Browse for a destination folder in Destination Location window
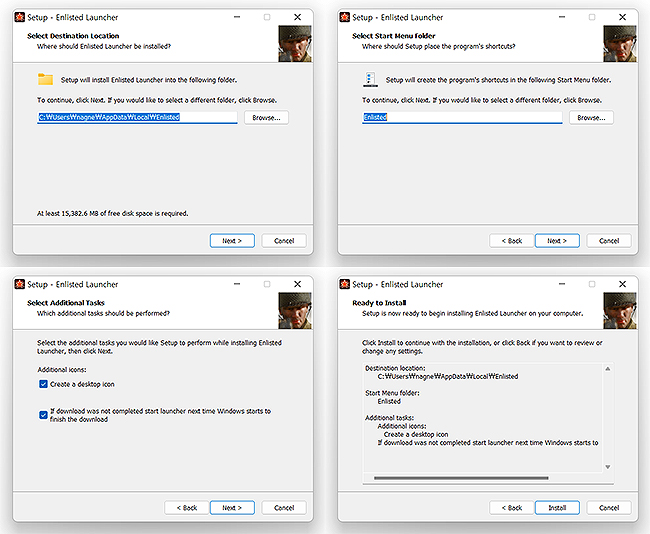 coord(266,118)
